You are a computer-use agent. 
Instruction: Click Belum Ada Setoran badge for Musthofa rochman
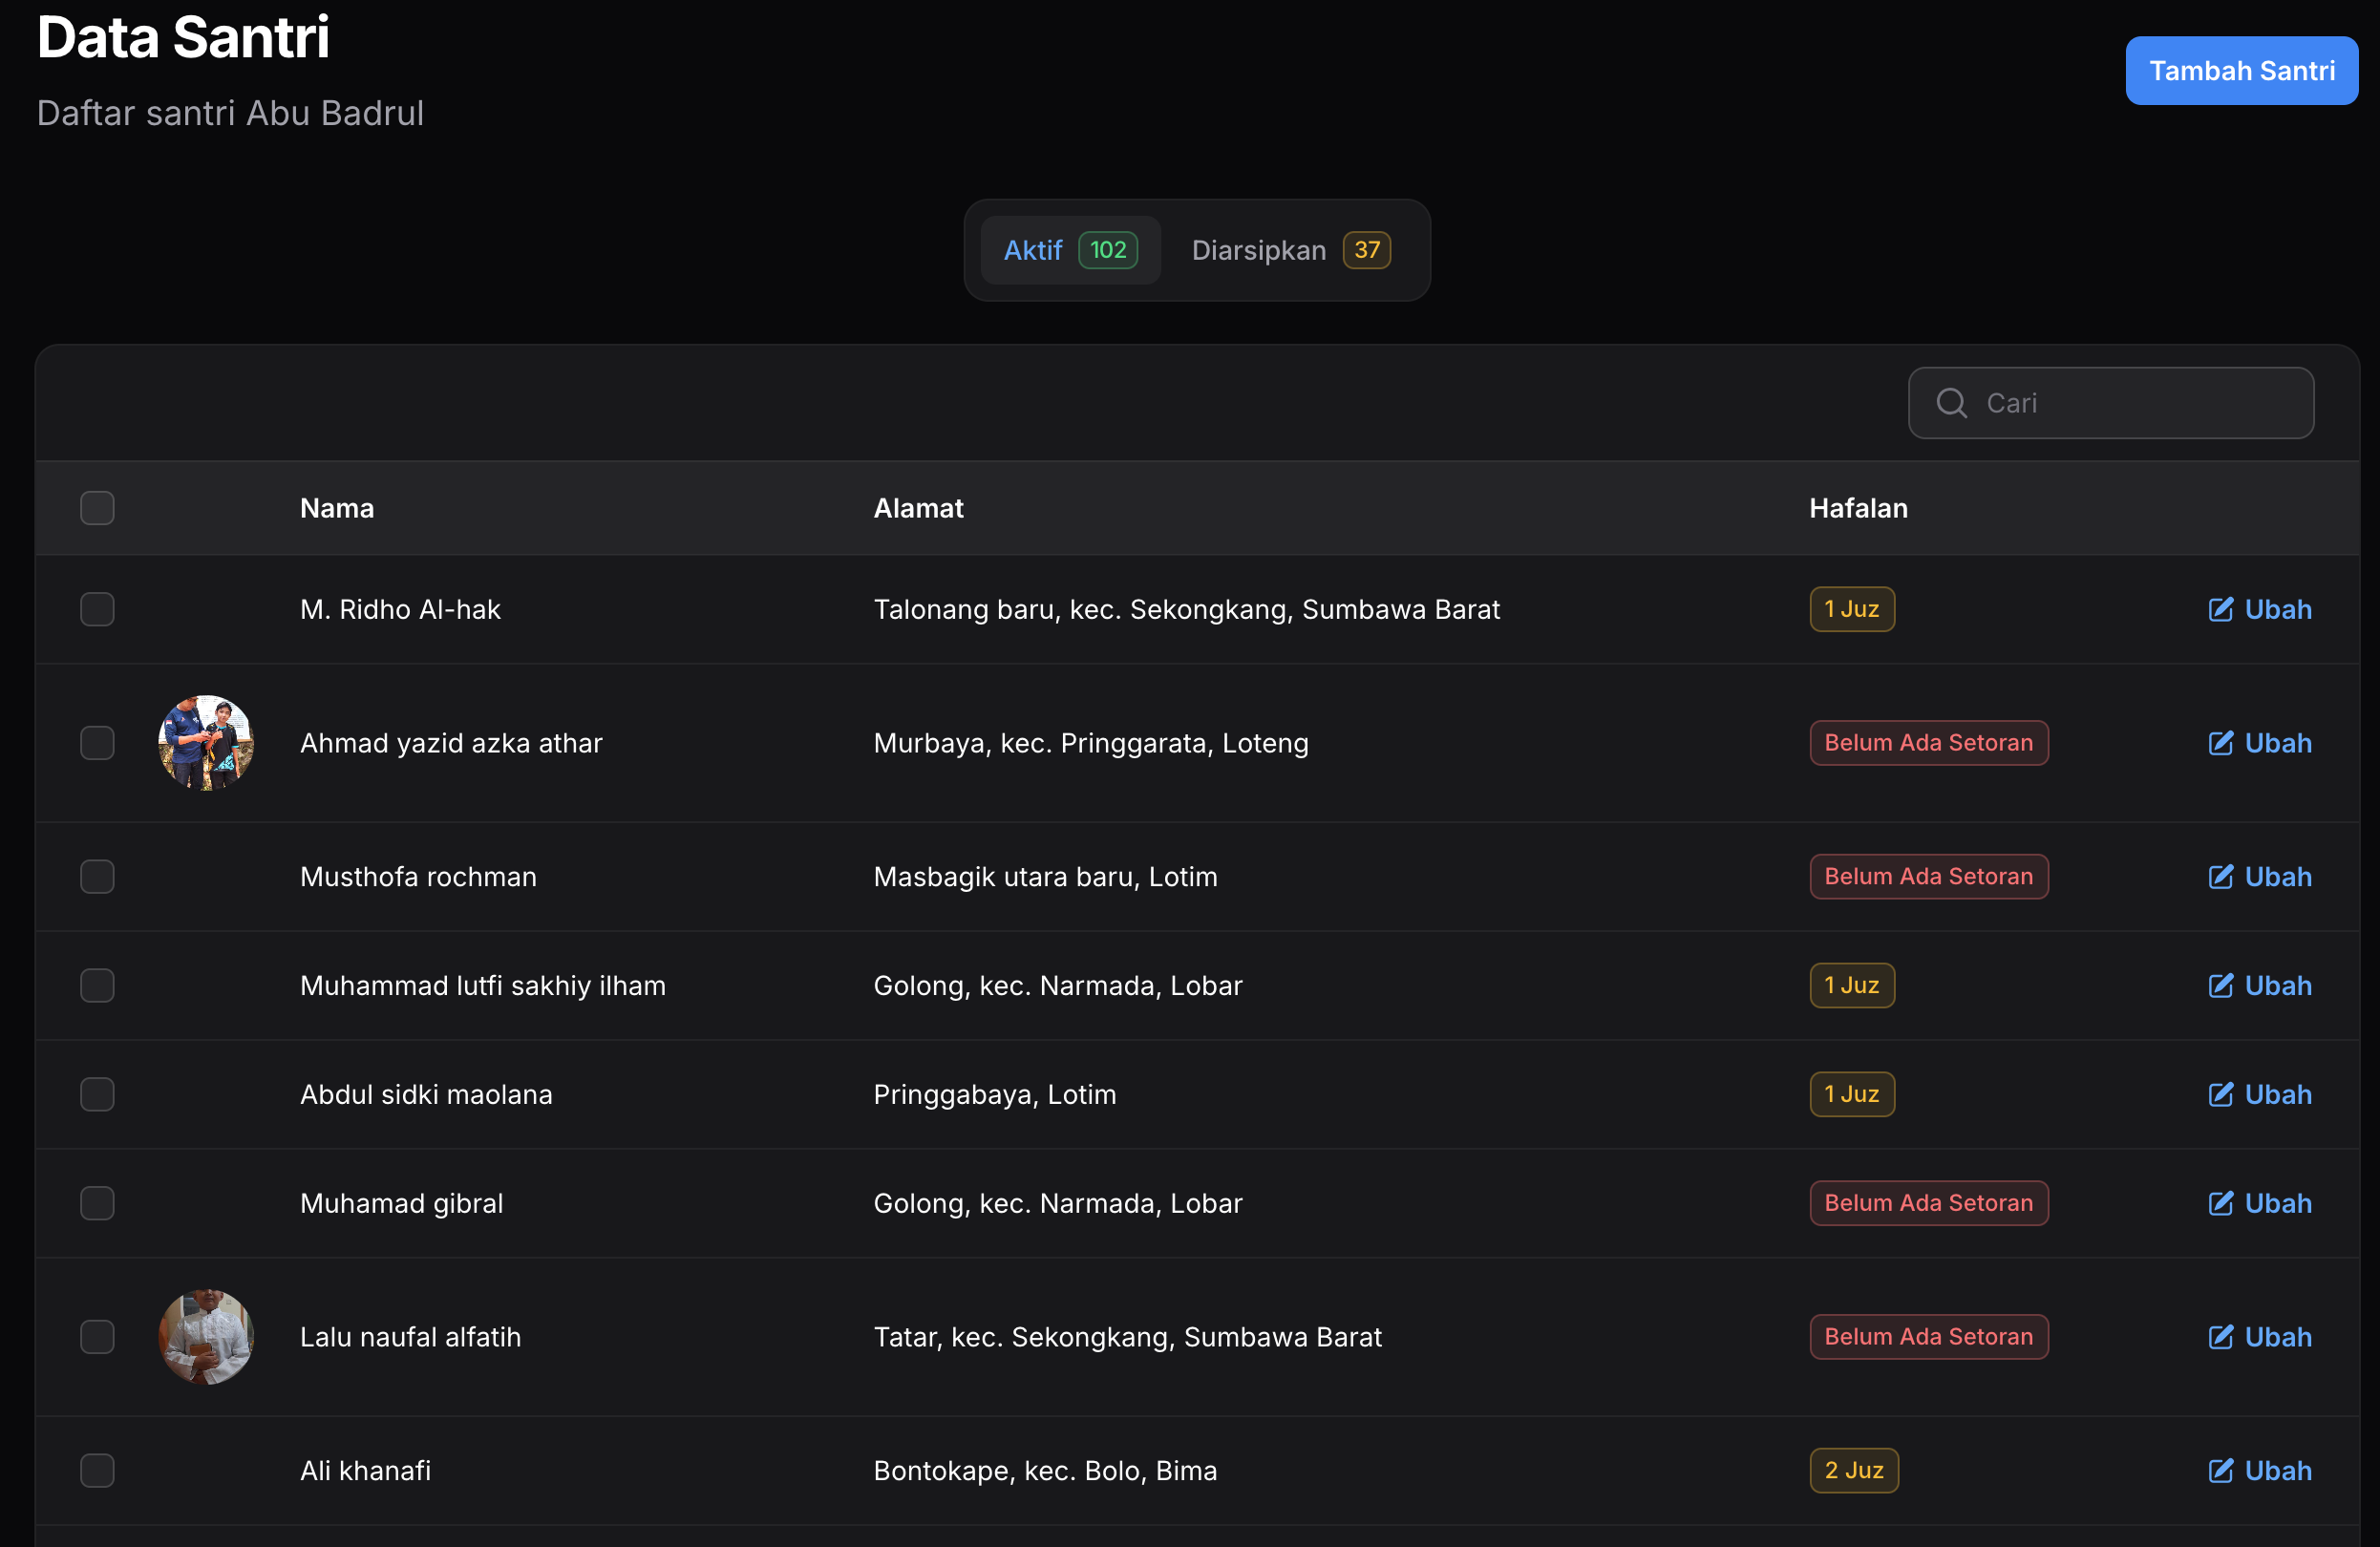click(1928, 877)
